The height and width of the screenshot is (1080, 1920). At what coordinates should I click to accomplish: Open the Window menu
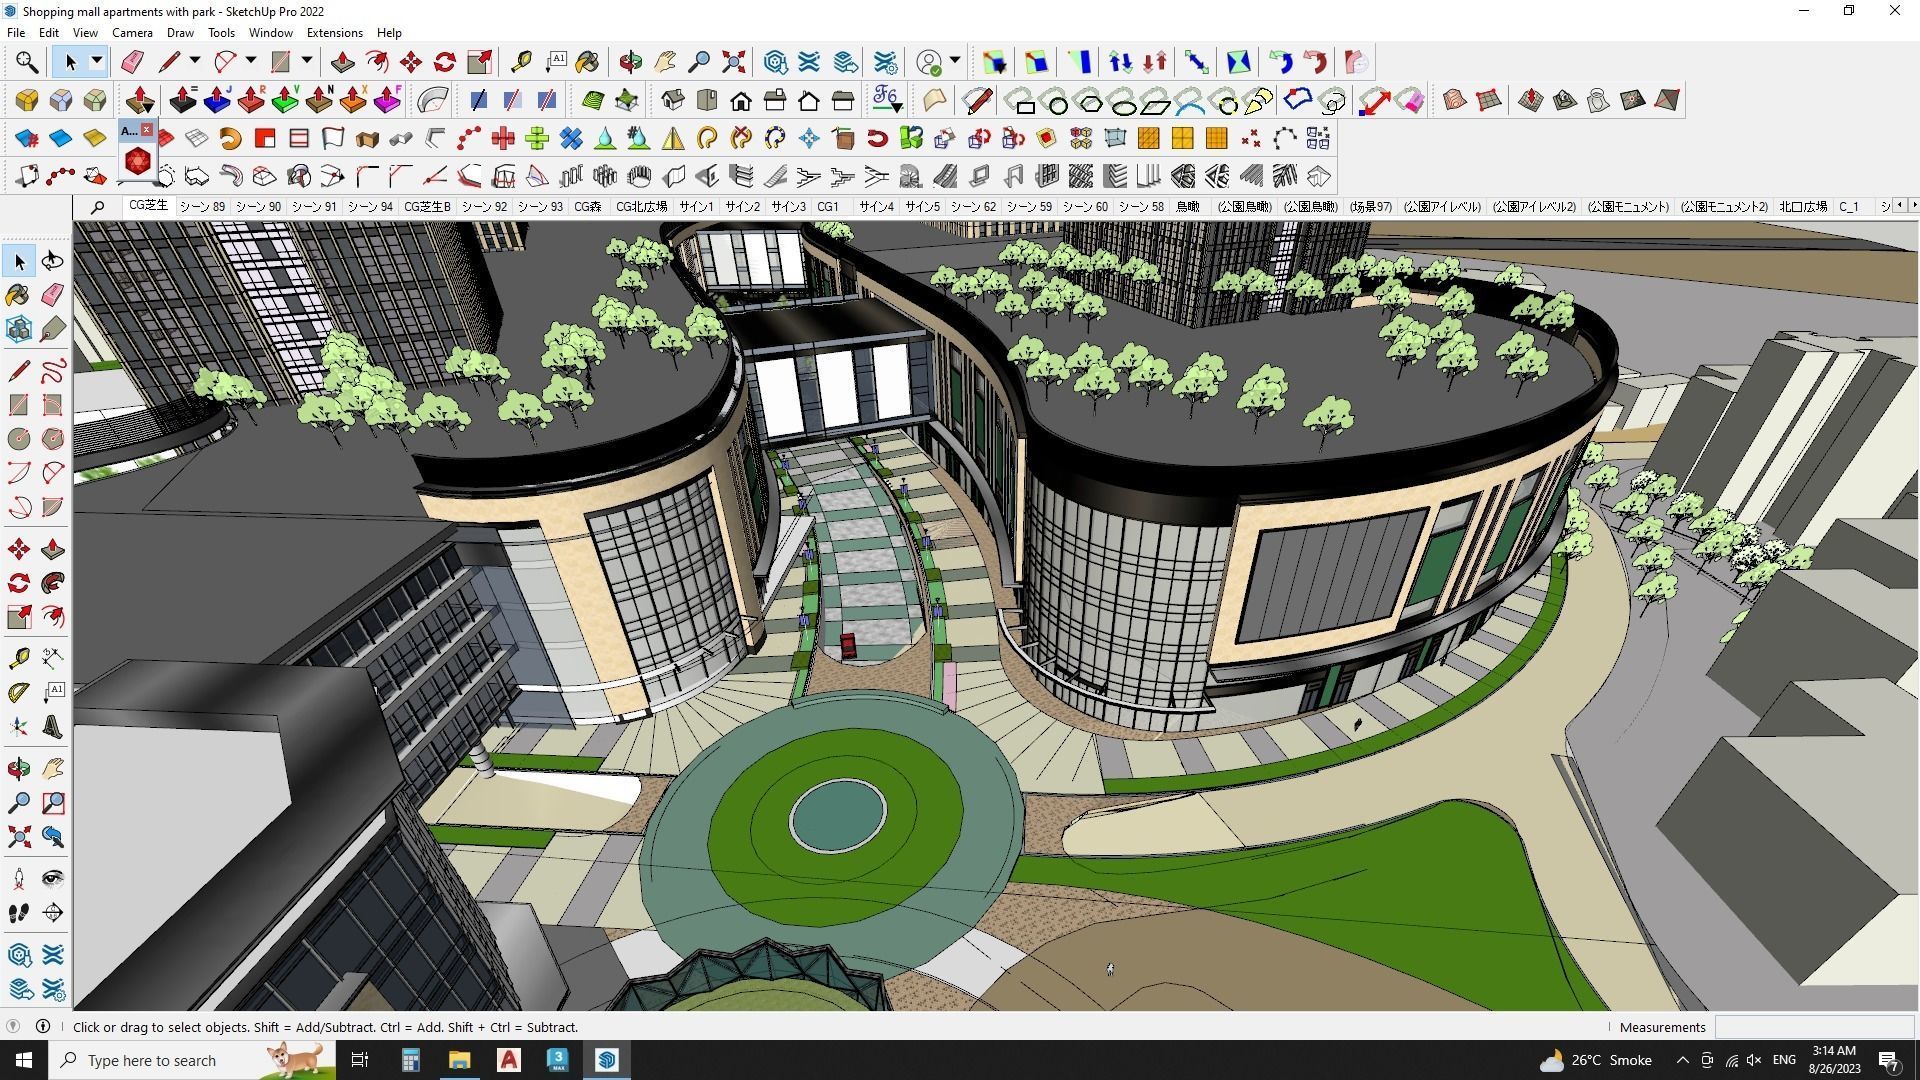(270, 33)
